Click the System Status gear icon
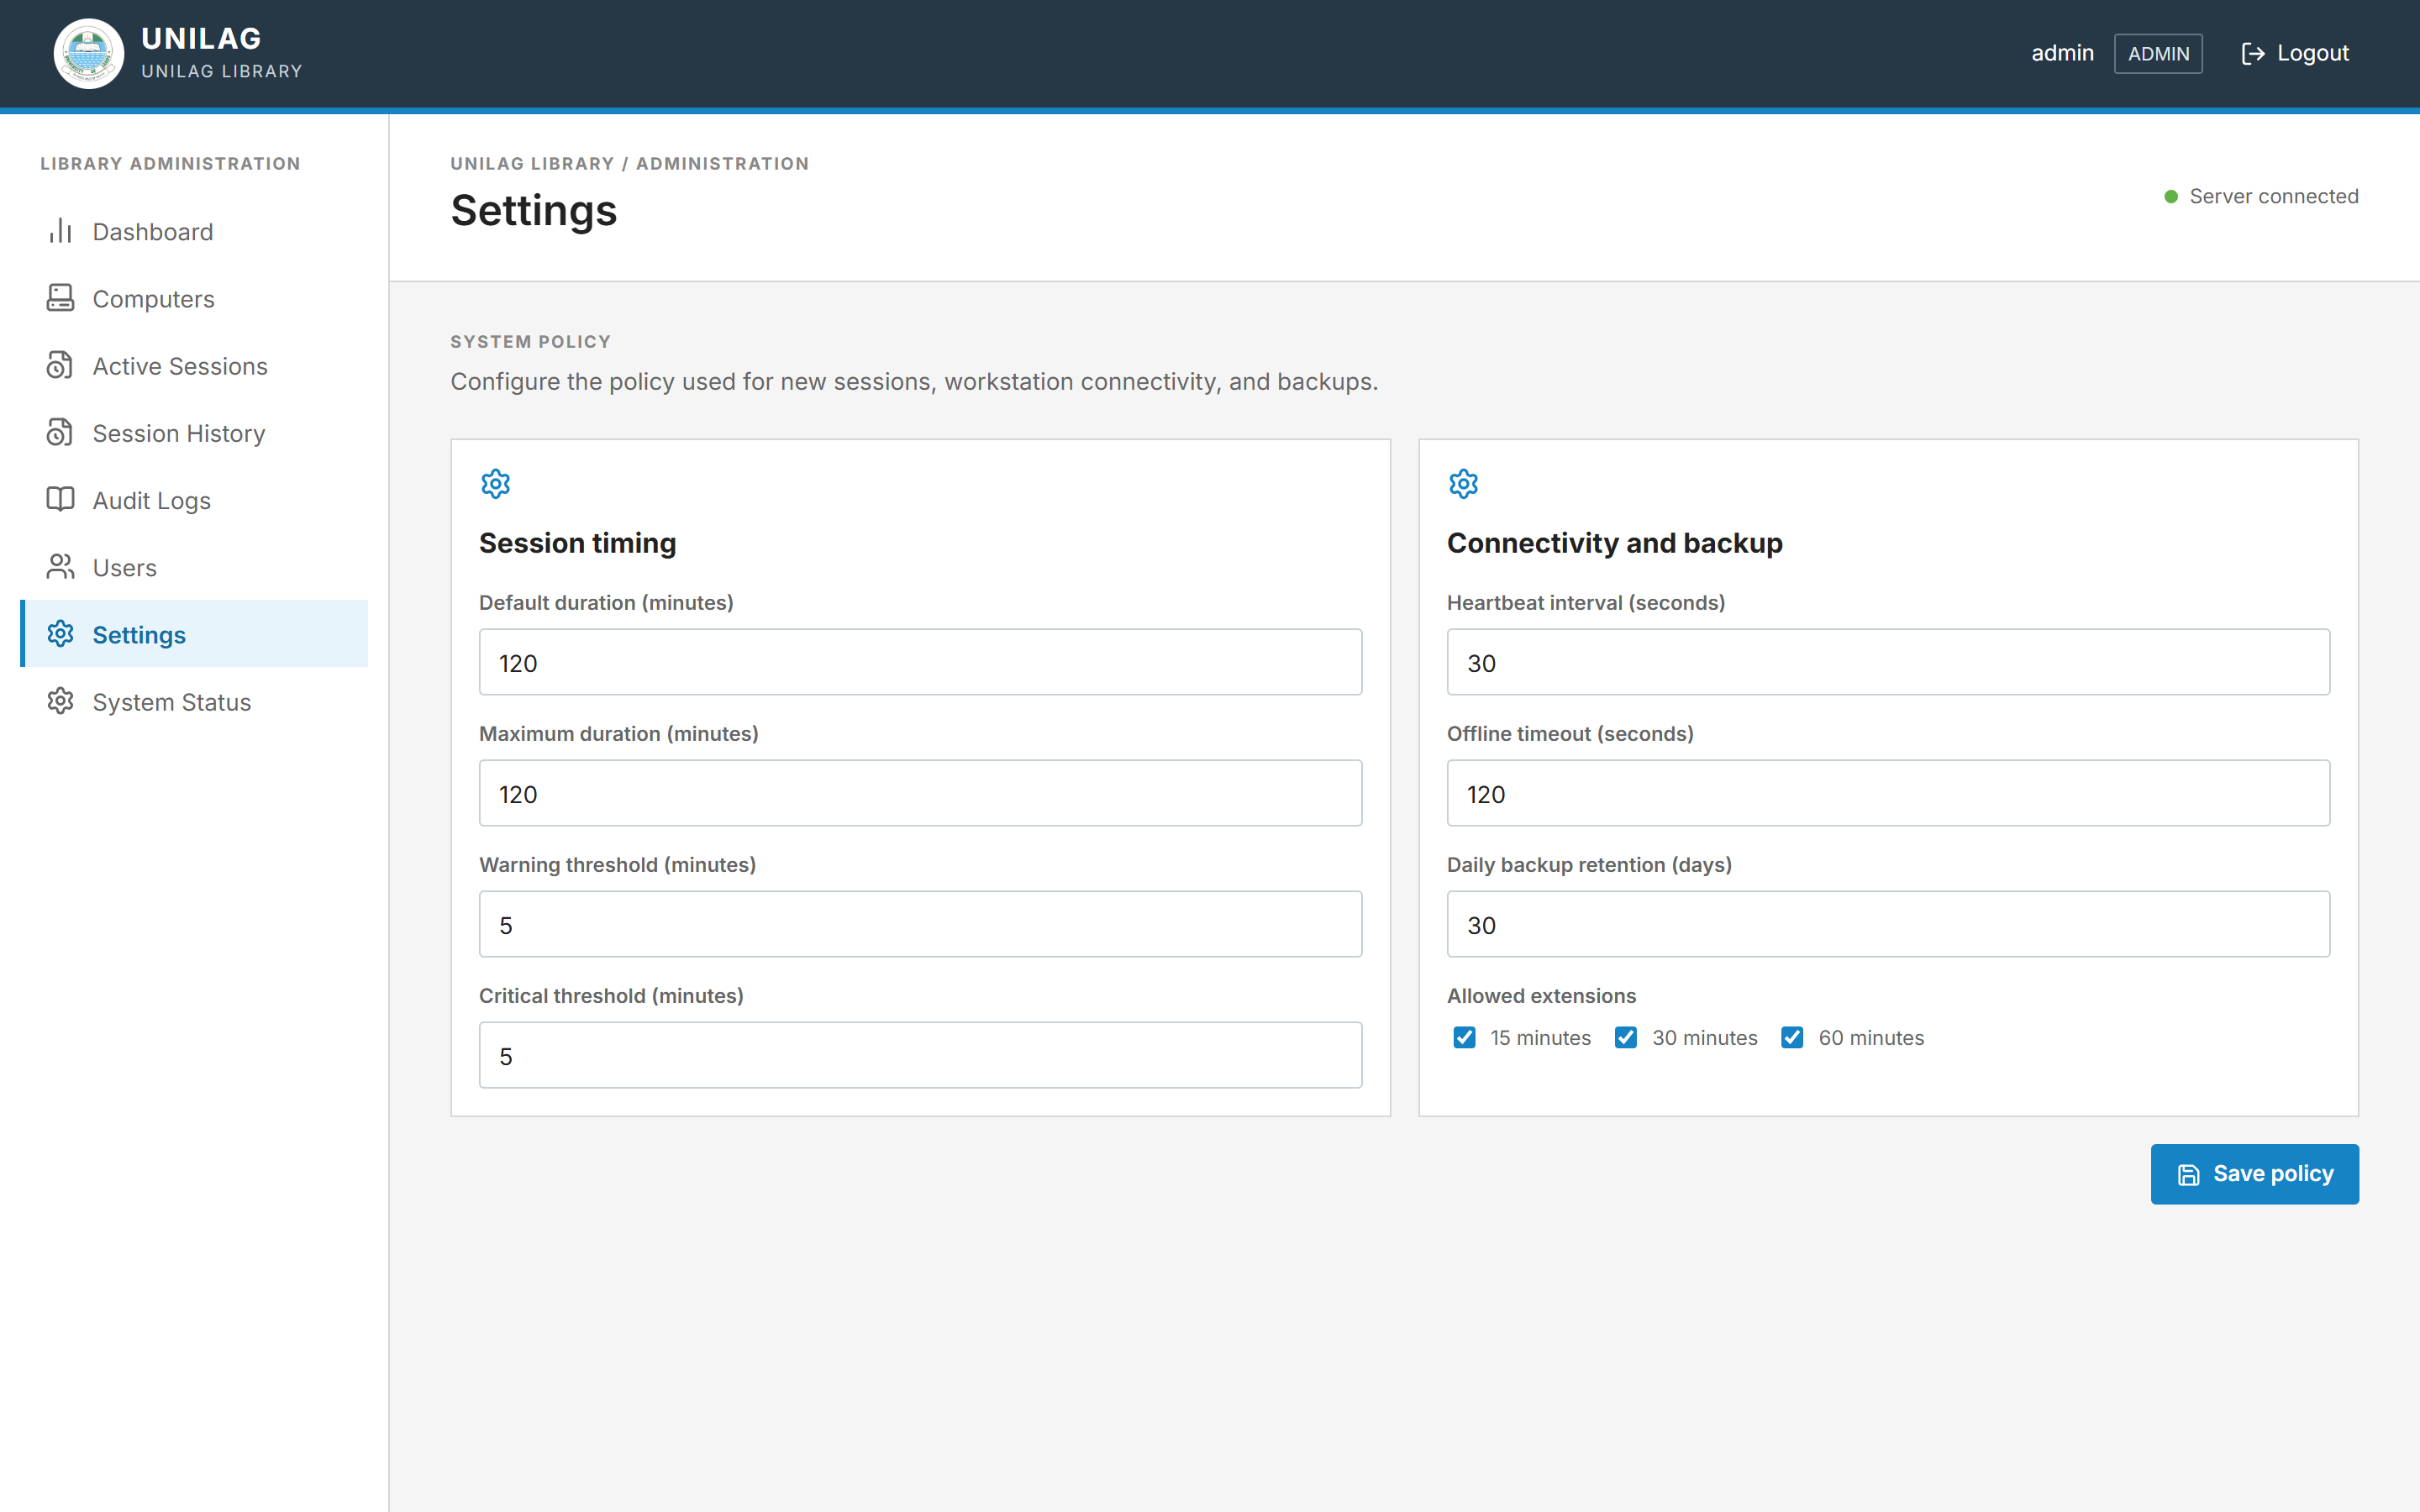 coord(60,701)
